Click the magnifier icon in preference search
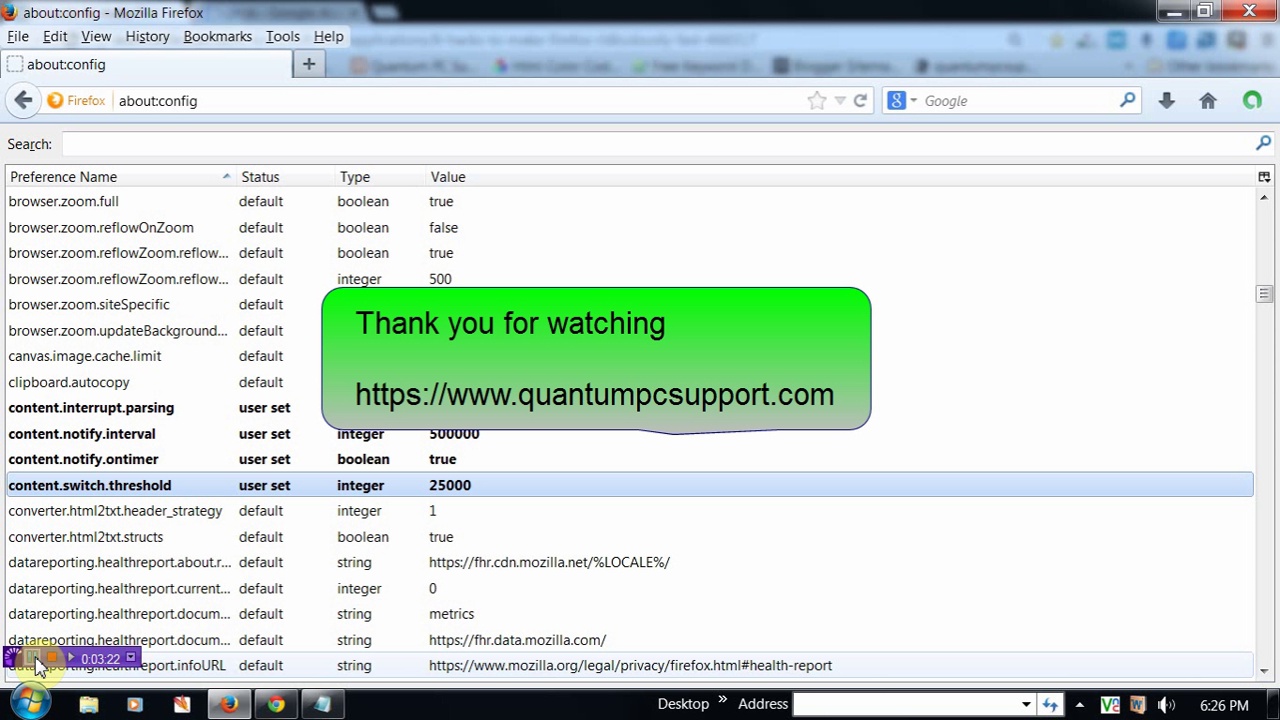Screen dimensions: 1280x720 click(1263, 144)
